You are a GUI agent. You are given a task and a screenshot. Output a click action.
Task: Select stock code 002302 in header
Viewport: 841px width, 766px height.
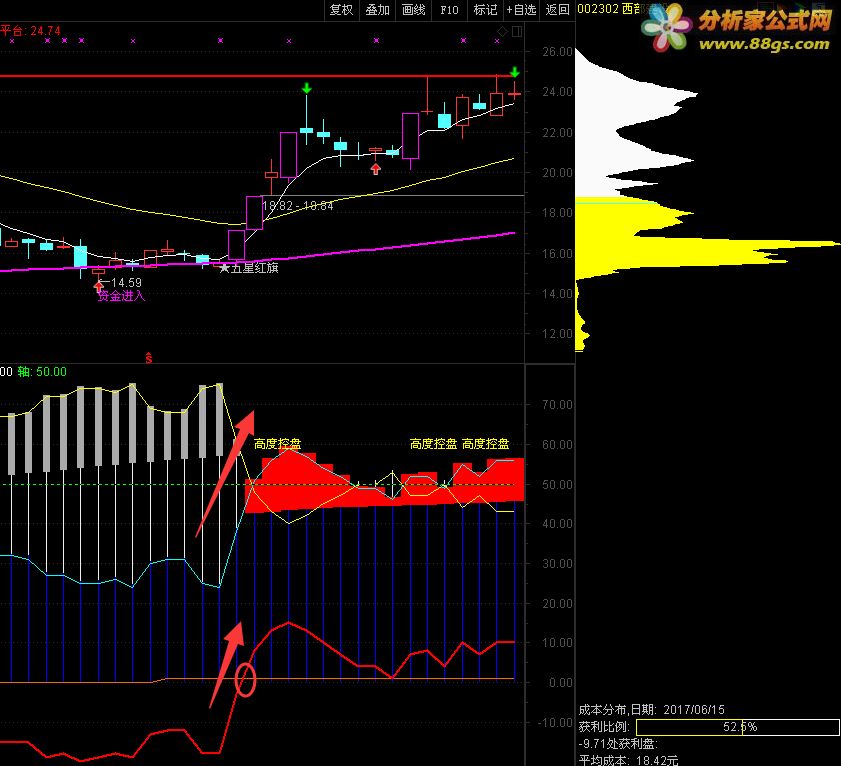597,9
